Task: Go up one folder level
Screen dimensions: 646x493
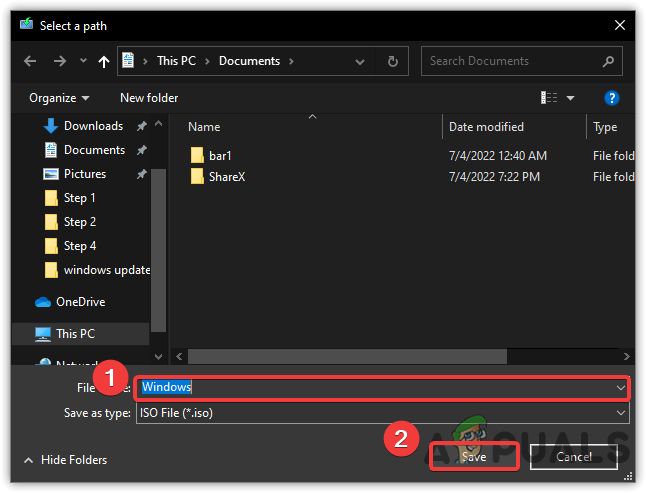Action: pyautogui.click(x=104, y=62)
